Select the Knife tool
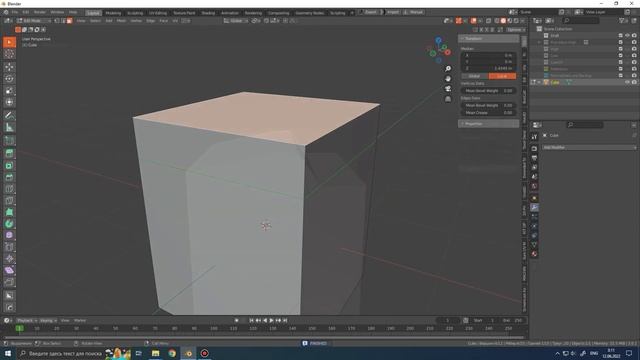This screenshot has height=360, width=640. point(9,201)
